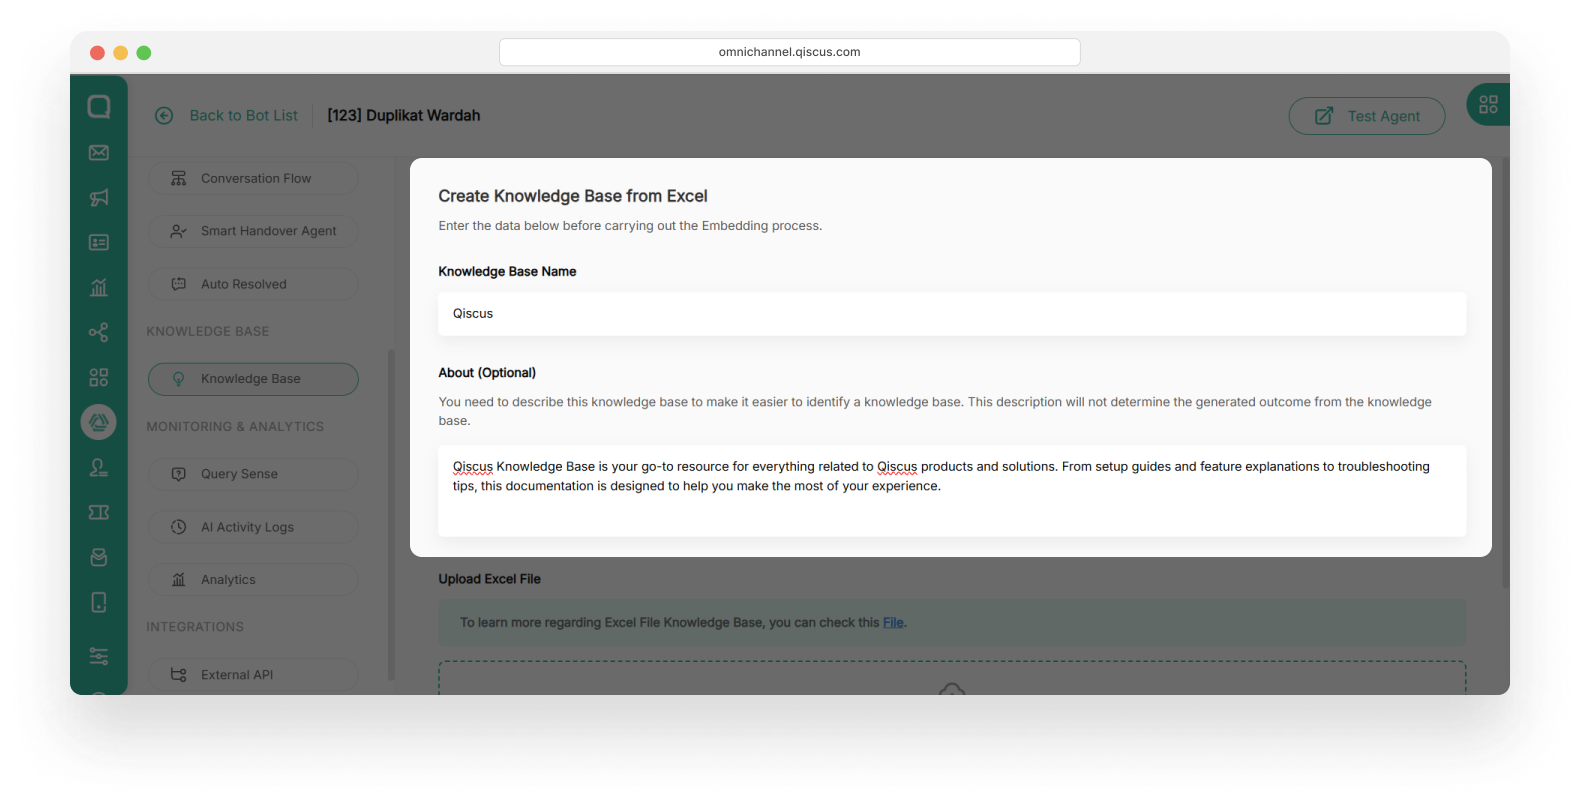This screenshot has height=804, width=1580.
Task: Click the "About (Optional)" label
Action: pos(487,373)
